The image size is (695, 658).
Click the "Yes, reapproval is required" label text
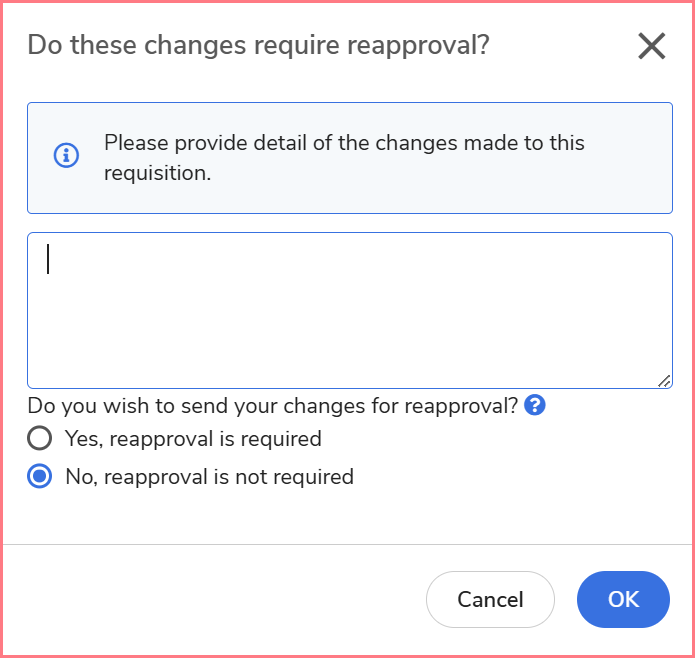(193, 438)
